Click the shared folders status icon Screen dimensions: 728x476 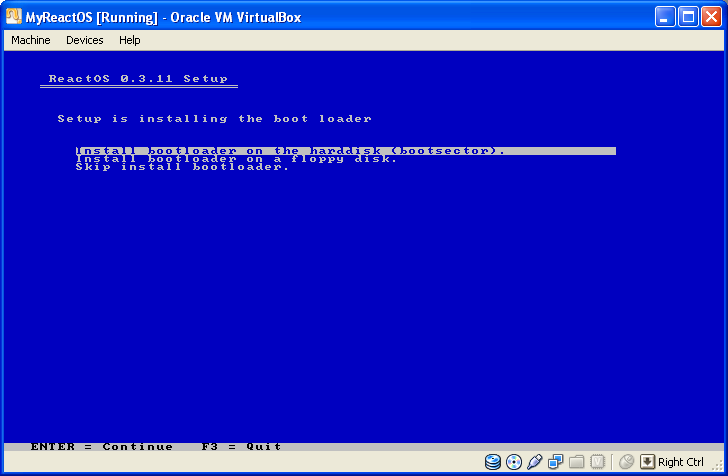(576, 462)
